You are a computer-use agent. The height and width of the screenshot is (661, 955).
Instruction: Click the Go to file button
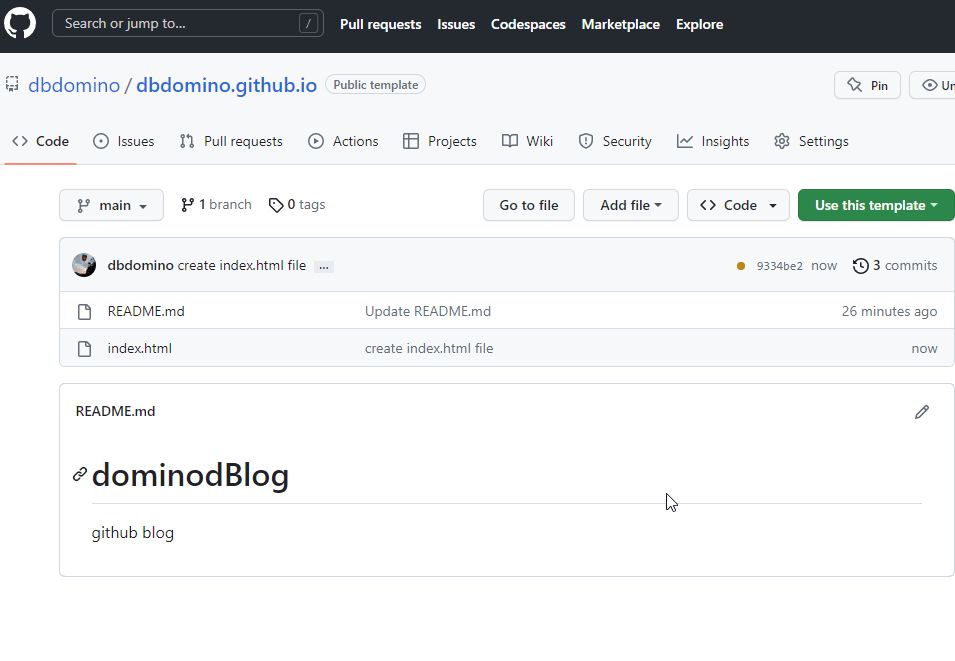point(529,205)
